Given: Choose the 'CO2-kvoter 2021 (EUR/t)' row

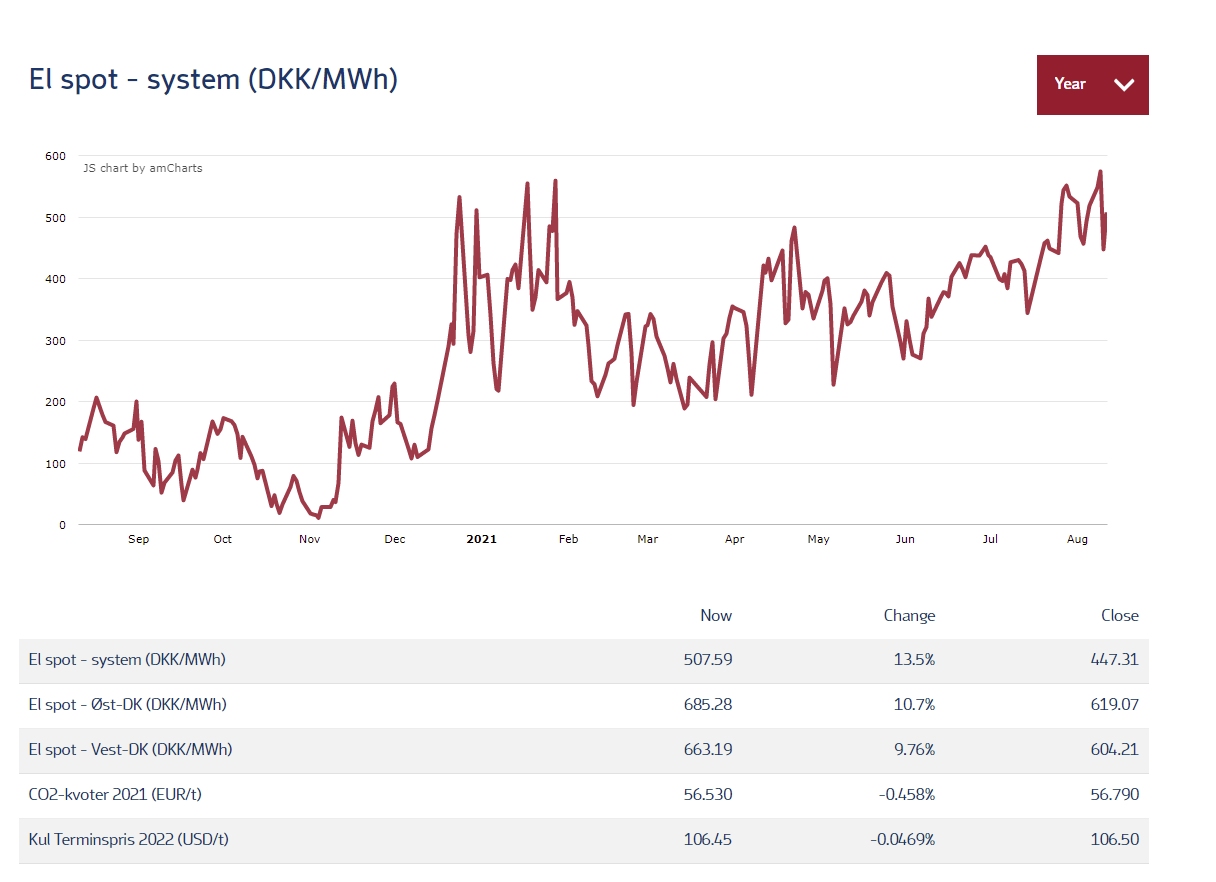Looking at the screenshot, I should tap(120, 794).
